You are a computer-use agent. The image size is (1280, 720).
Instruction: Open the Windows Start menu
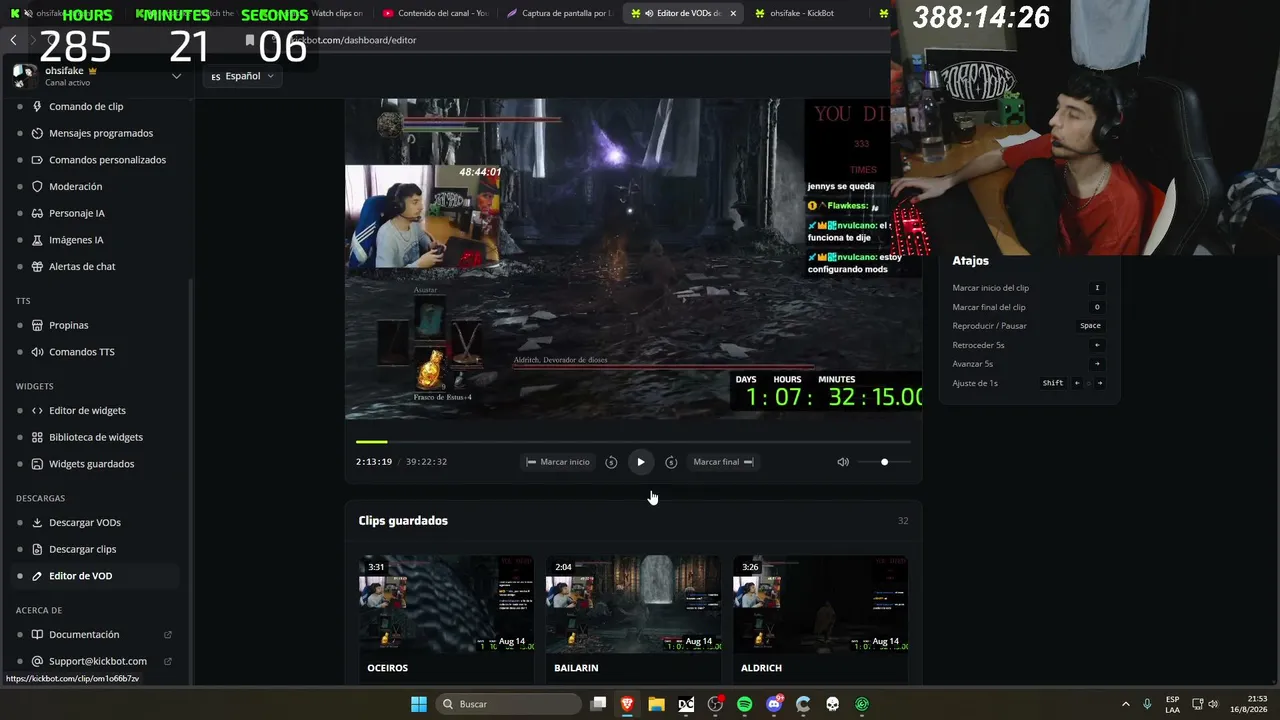(x=419, y=704)
